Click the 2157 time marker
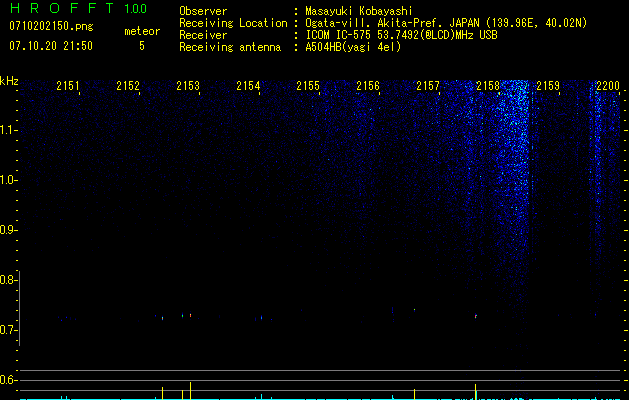The height and width of the screenshot is (400, 629). pos(428,86)
